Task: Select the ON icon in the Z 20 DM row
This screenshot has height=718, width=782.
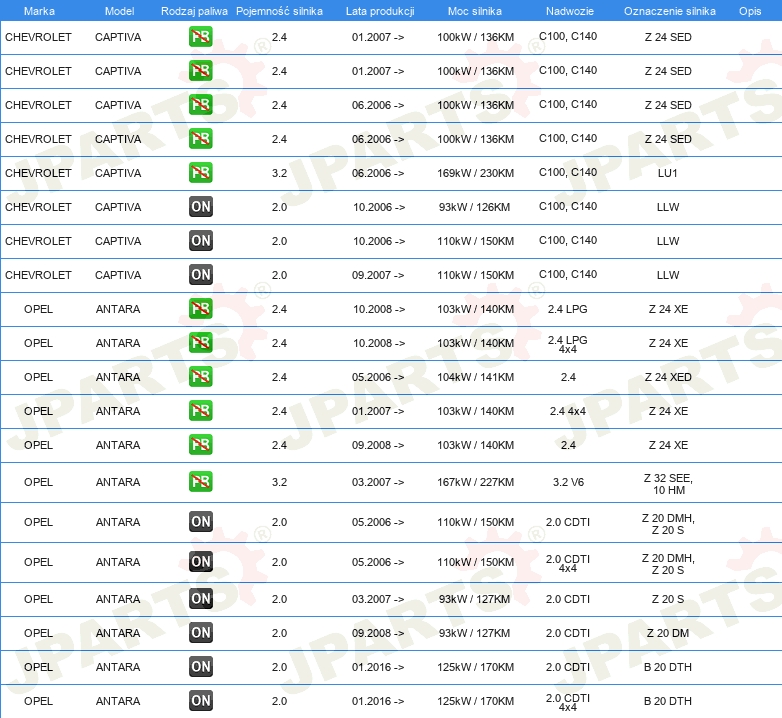Action: [x=201, y=633]
